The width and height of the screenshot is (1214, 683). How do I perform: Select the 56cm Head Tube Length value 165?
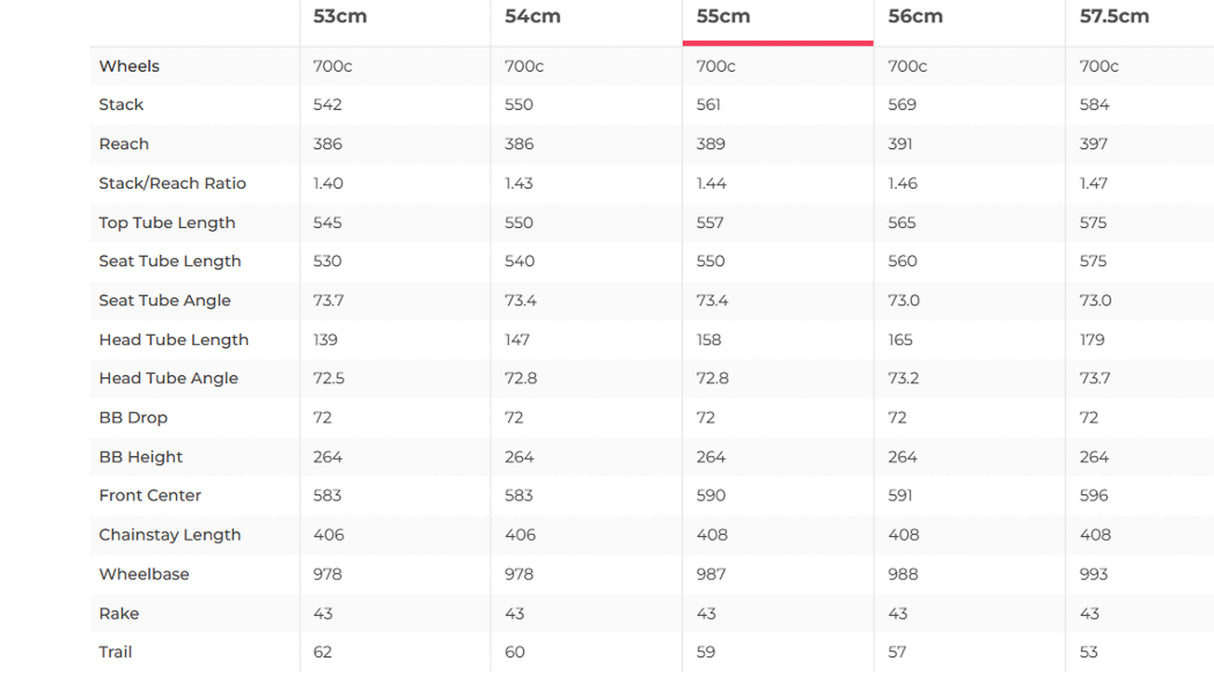point(900,340)
